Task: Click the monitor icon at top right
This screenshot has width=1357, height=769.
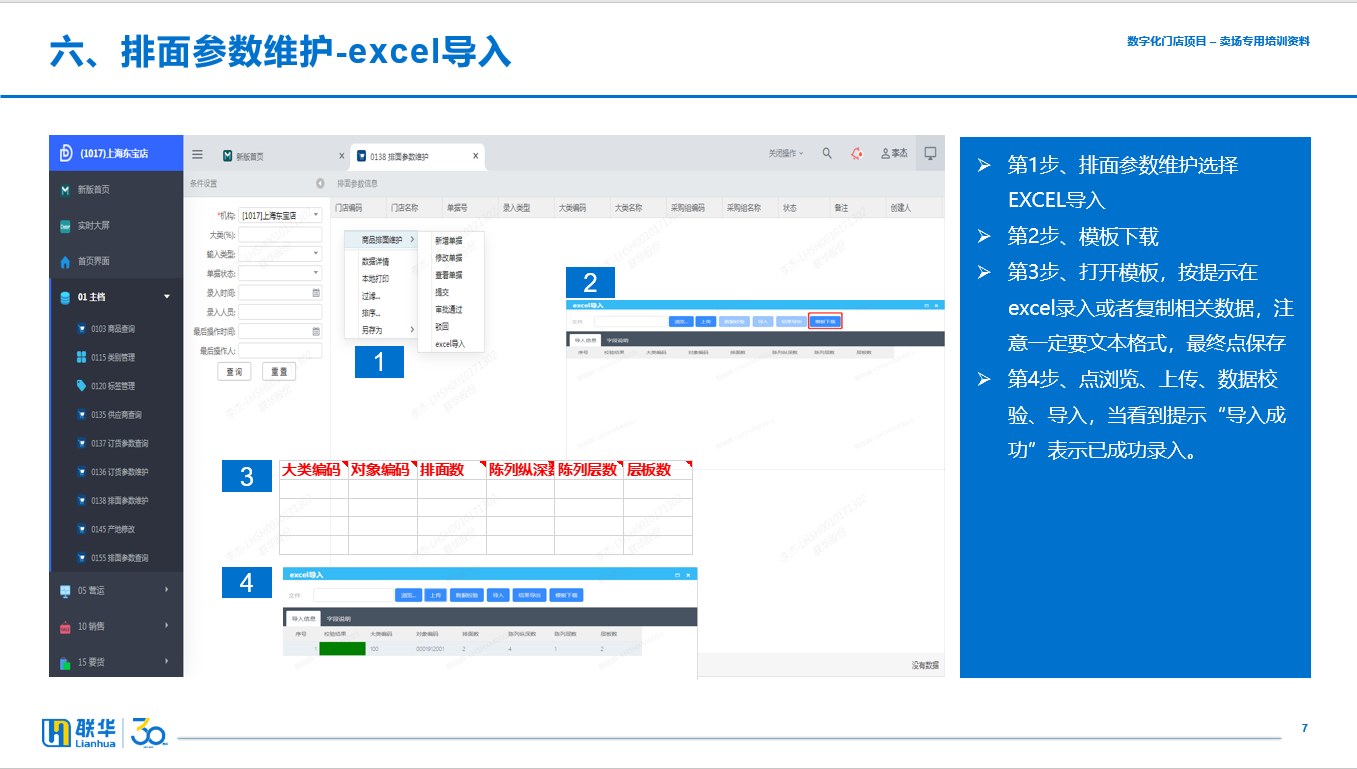Action: coord(930,154)
